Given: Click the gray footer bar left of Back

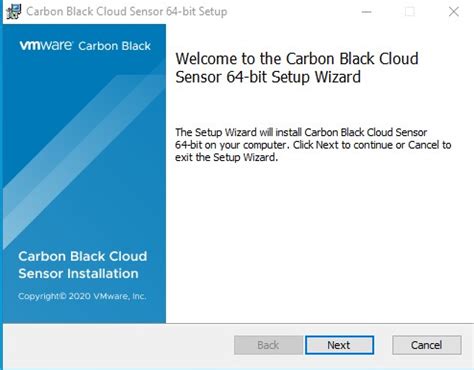Looking at the screenshot, I should click(x=118, y=345).
